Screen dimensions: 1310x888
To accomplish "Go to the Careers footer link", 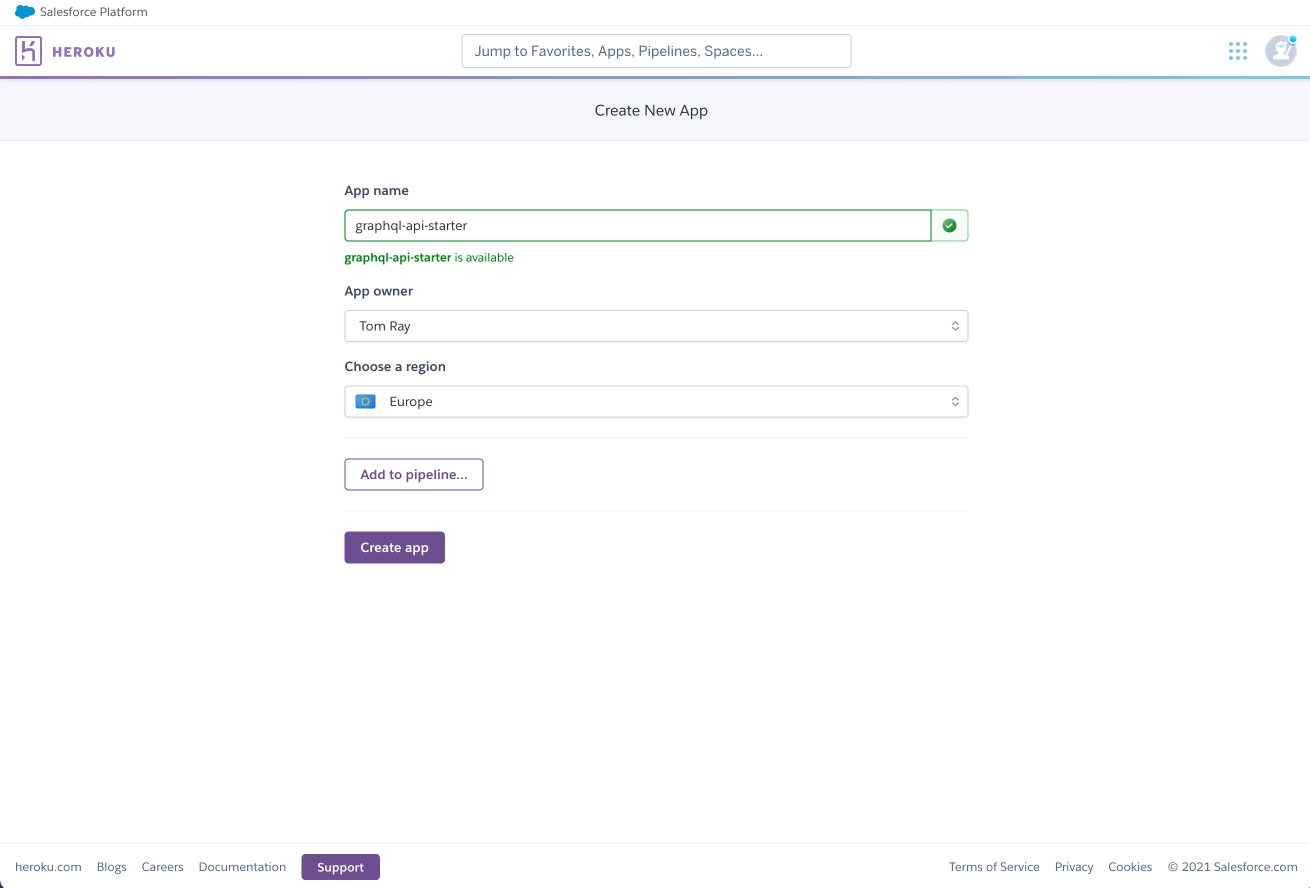I will (162, 867).
